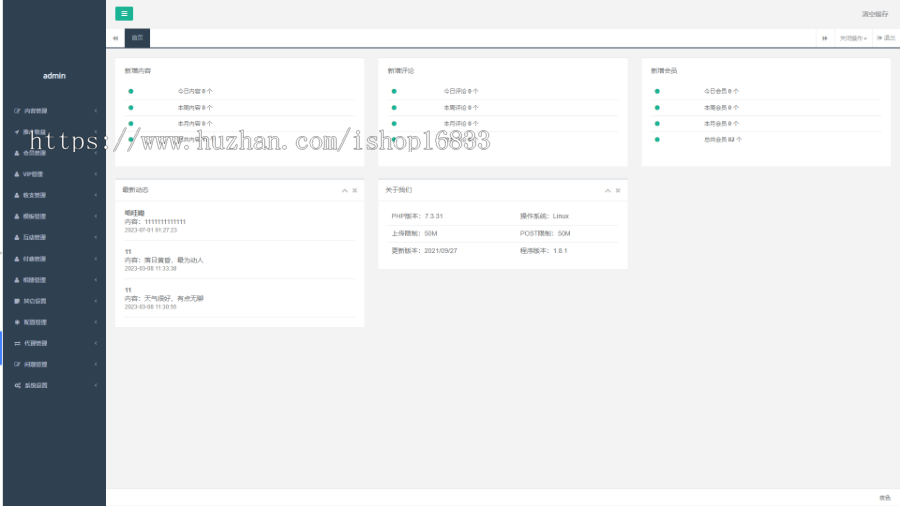
Task: Collapse the 关于我们 panel using chevron
Action: coord(608,190)
